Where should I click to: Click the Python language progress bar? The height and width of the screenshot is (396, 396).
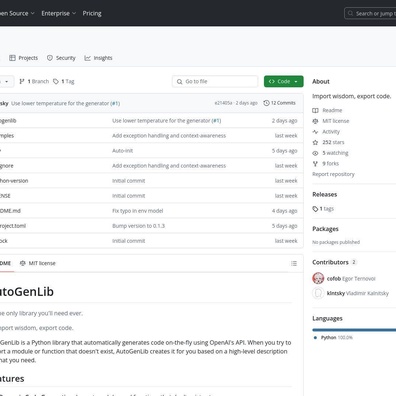tap(354, 330)
